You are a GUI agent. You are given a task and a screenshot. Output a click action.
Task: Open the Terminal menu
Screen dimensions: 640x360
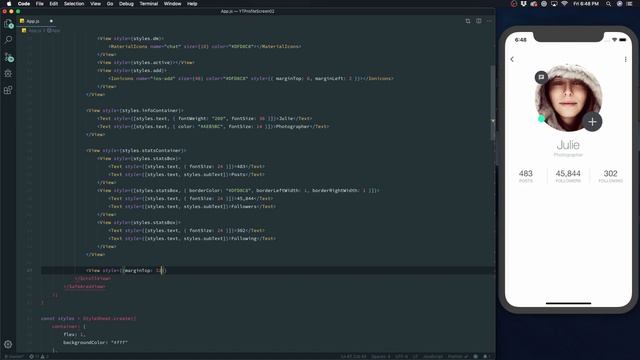tap(149, 4)
